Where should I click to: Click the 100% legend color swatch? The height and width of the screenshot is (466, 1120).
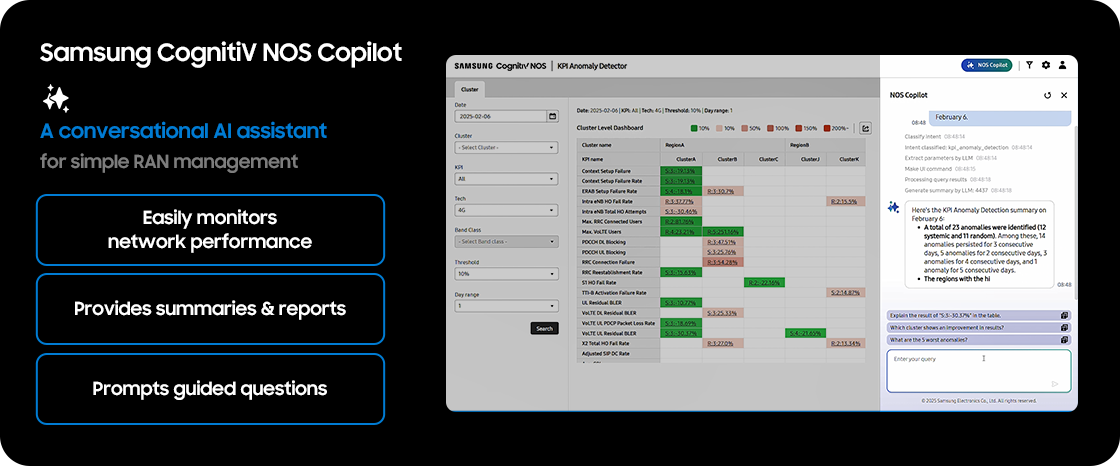point(771,129)
